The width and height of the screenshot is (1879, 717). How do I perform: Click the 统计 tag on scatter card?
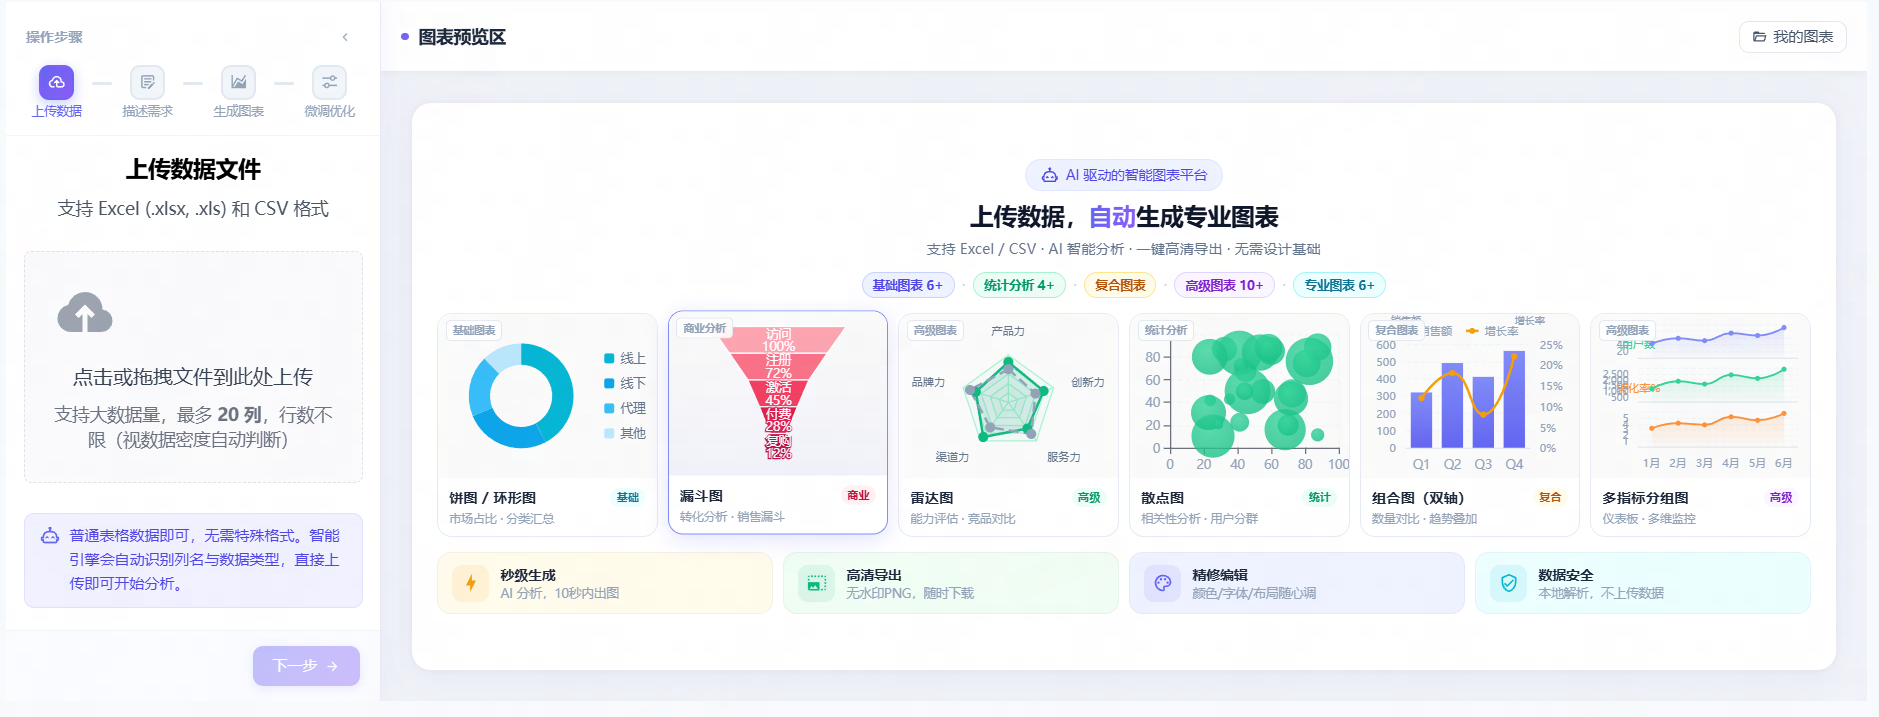(1320, 497)
